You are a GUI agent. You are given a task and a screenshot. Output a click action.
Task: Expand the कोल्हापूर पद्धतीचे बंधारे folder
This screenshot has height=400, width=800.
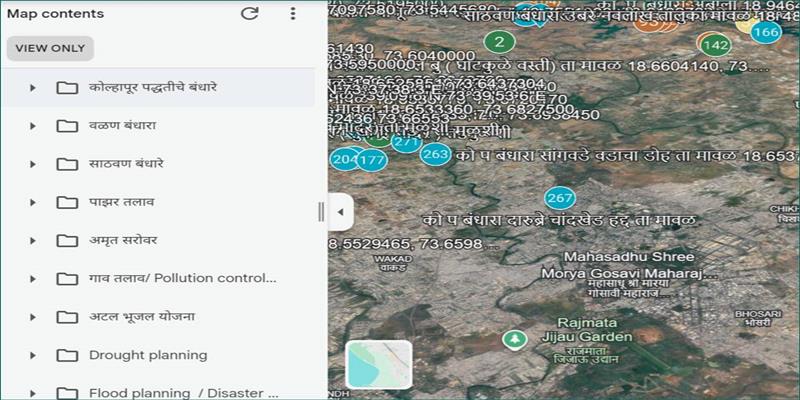[33, 88]
